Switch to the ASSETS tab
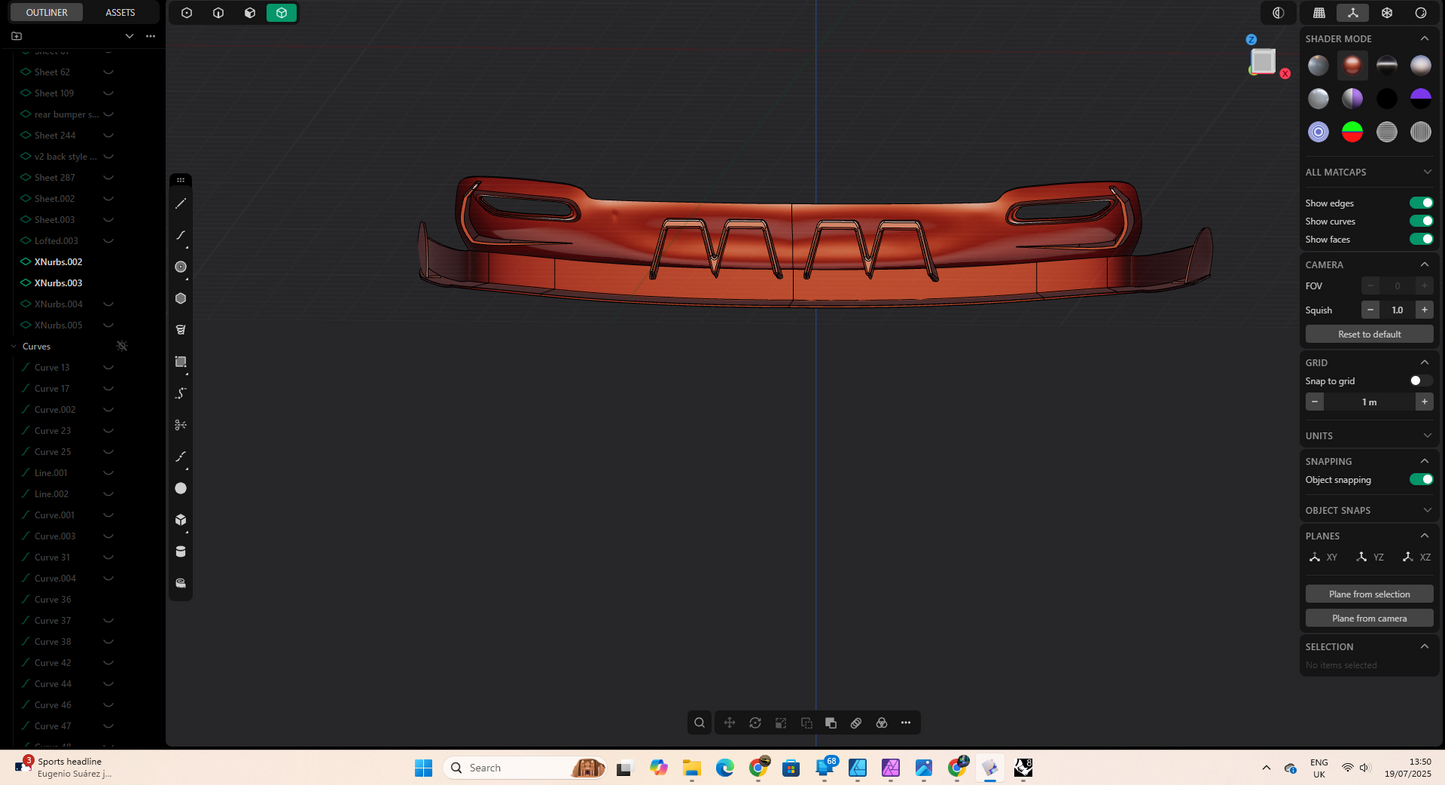This screenshot has width=1445, height=785. pyautogui.click(x=120, y=12)
